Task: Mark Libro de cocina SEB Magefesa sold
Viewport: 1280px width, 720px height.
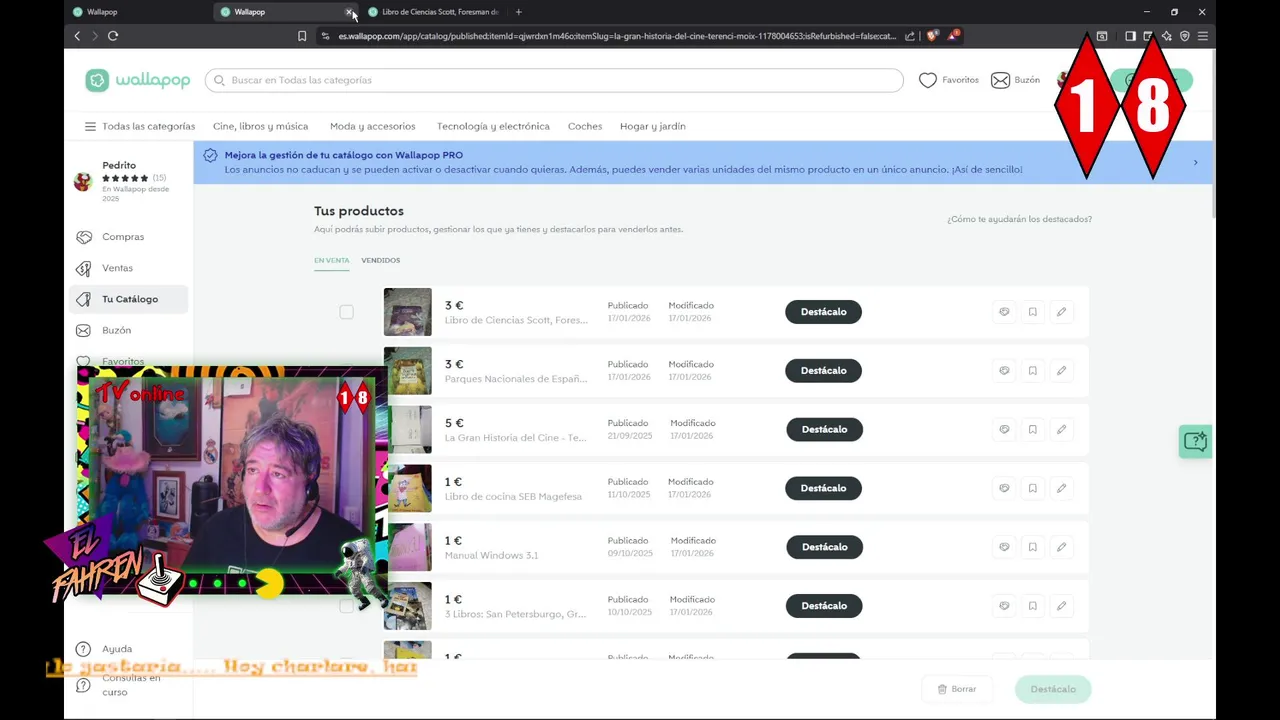Action: tap(1004, 488)
